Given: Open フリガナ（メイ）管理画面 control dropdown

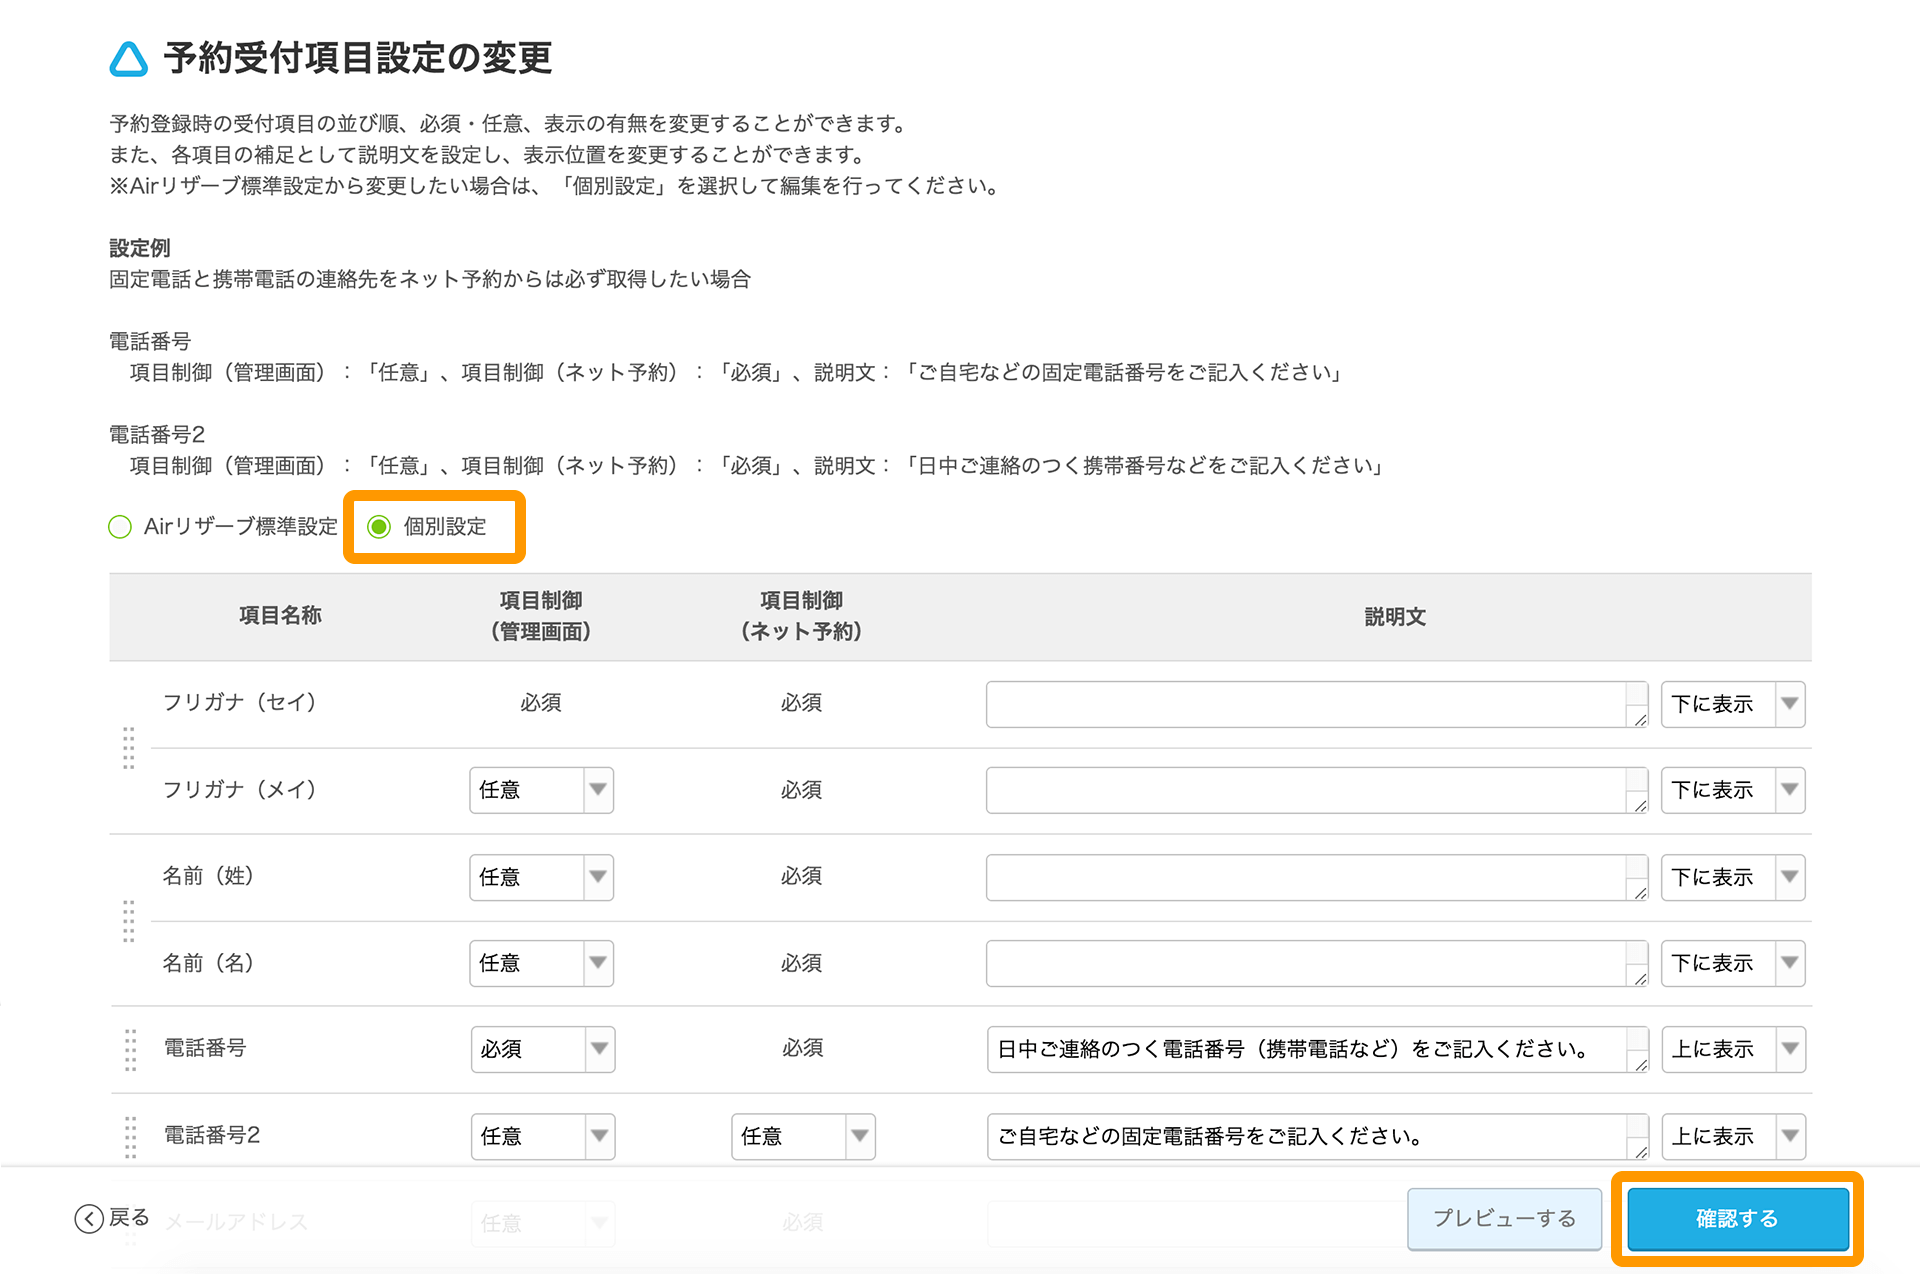Looking at the screenshot, I should pyautogui.click(x=541, y=790).
